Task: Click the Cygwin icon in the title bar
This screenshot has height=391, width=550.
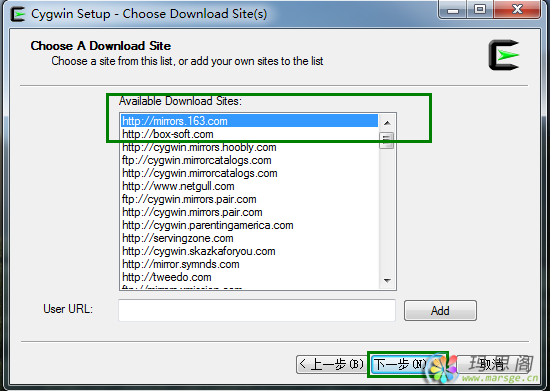Action: tap(18, 14)
